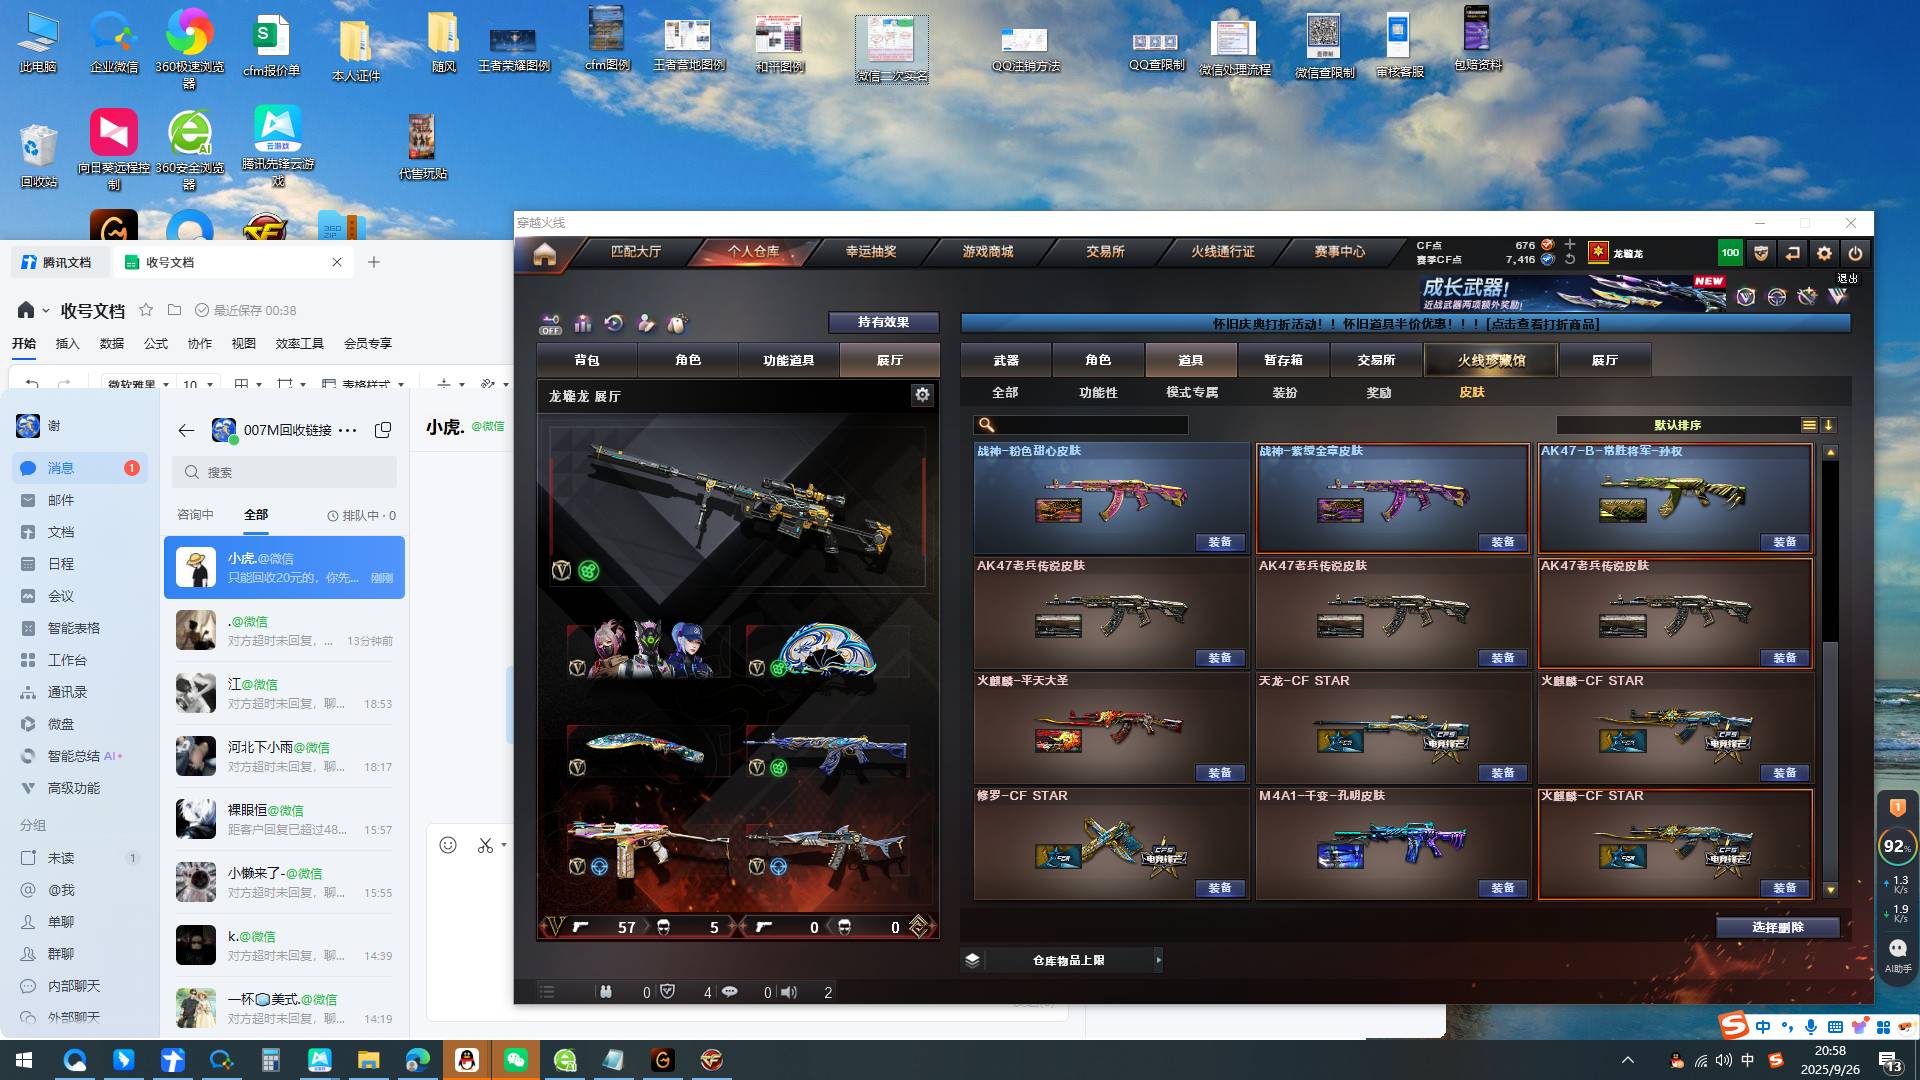Click the home icon in game navigation

[544, 254]
